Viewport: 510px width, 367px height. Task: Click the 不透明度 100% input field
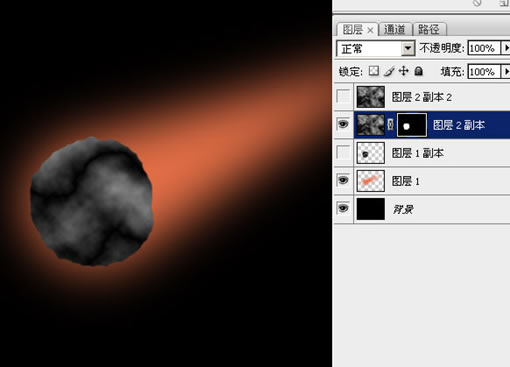click(484, 48)
